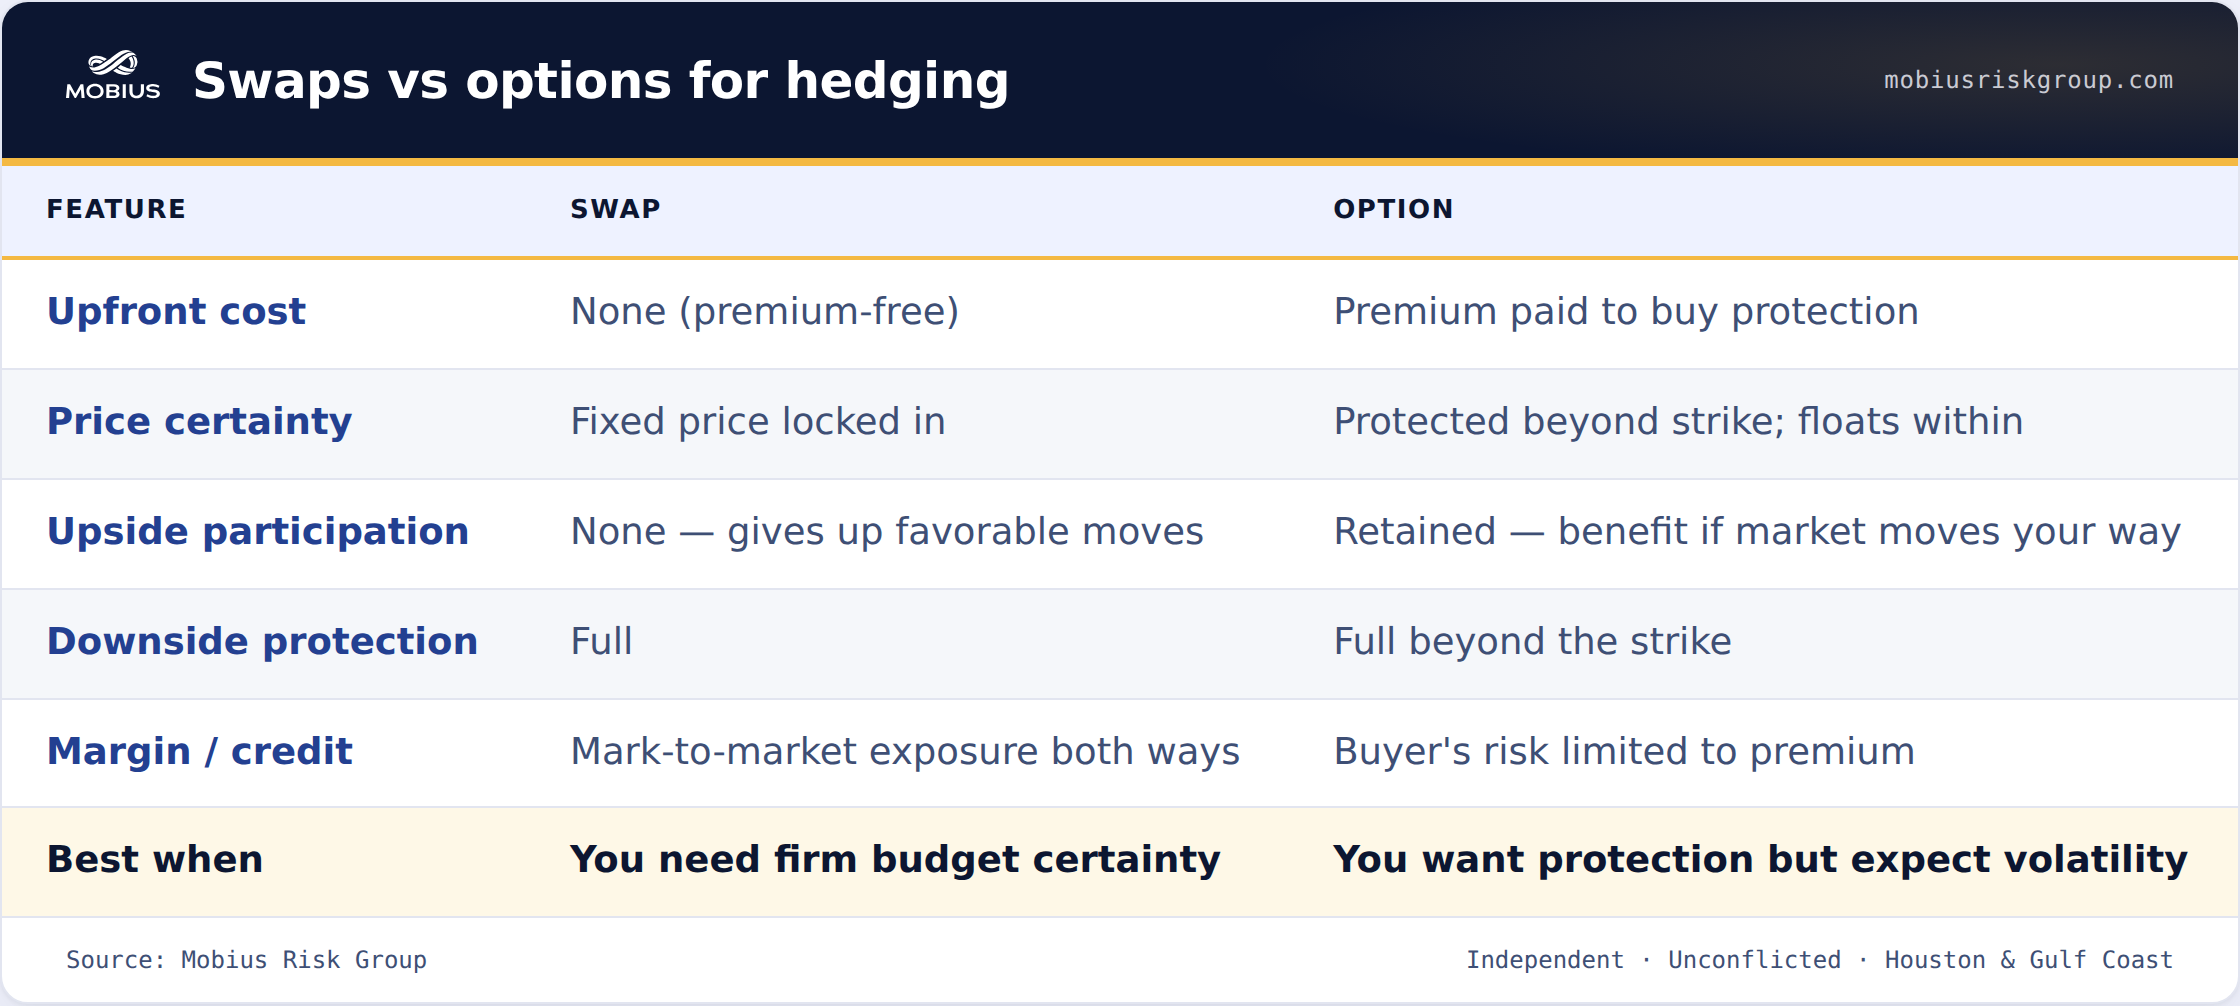Screen dimensions: 2240x1006
Task: Click the Upfront cost row label
Action: (x=176, y=311)
